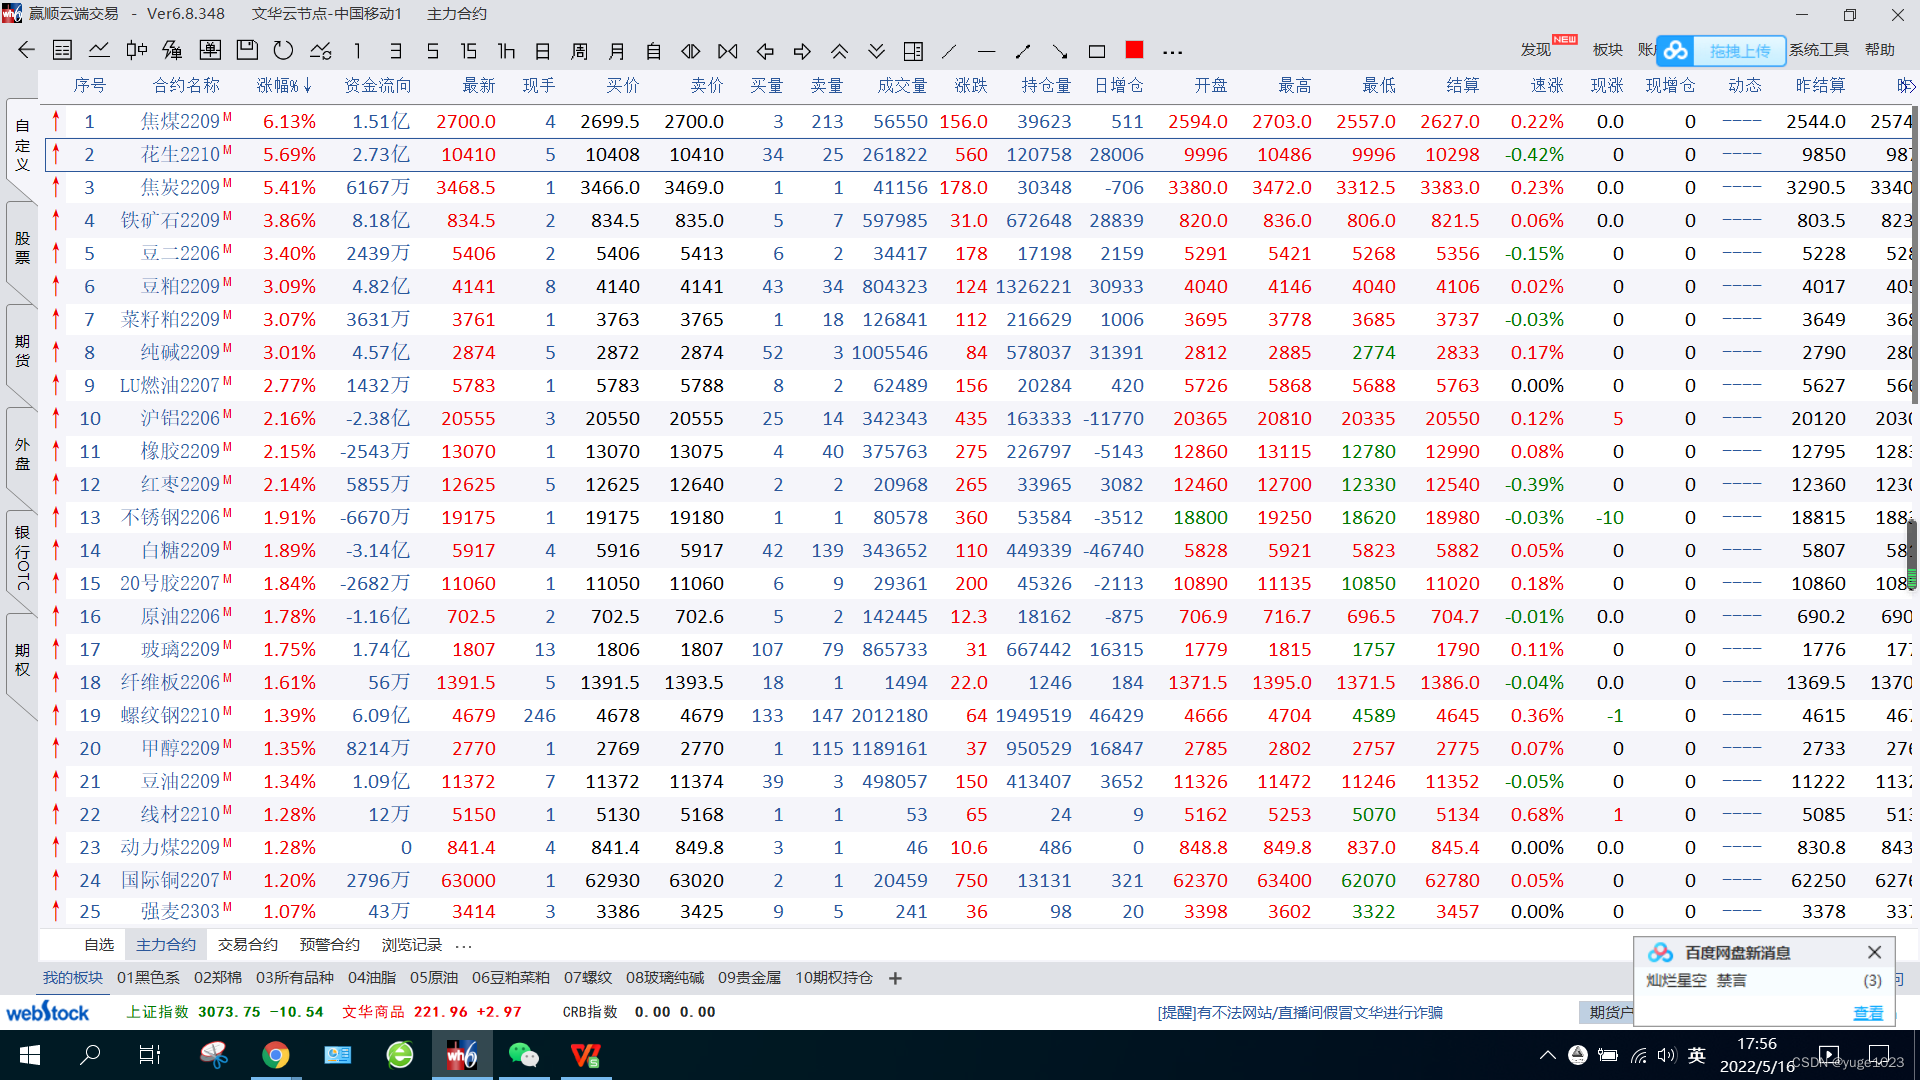
Task: Open the 单 order panel icon
Action: click(x=210, y=50)
